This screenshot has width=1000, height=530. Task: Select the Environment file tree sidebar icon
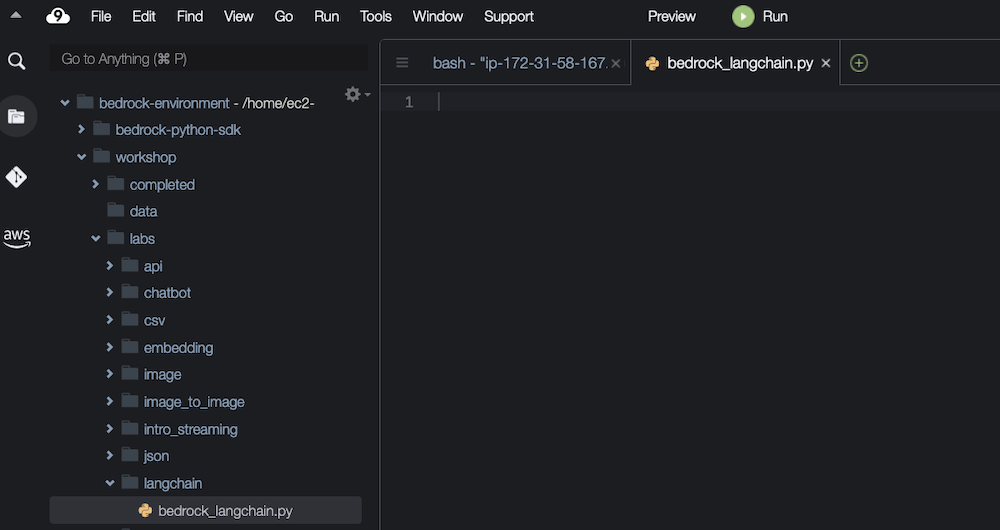16,116
